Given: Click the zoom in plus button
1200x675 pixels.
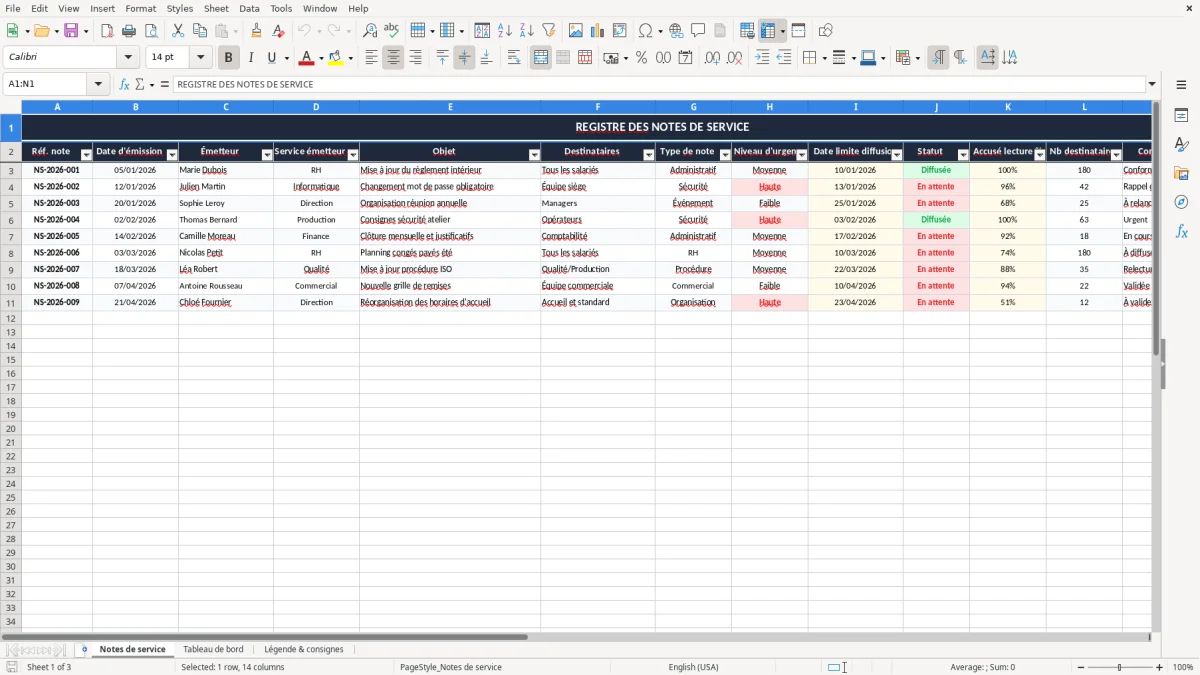Looking at the screenshot, I should (1160, 667).
